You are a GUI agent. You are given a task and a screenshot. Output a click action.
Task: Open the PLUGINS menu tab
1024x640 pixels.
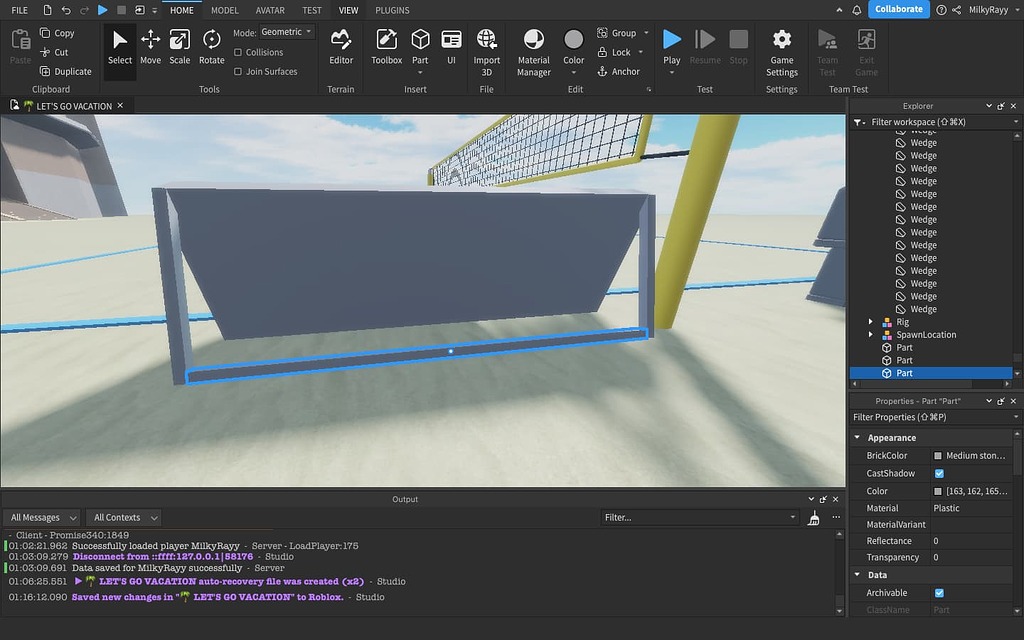[x=391, y=10]
